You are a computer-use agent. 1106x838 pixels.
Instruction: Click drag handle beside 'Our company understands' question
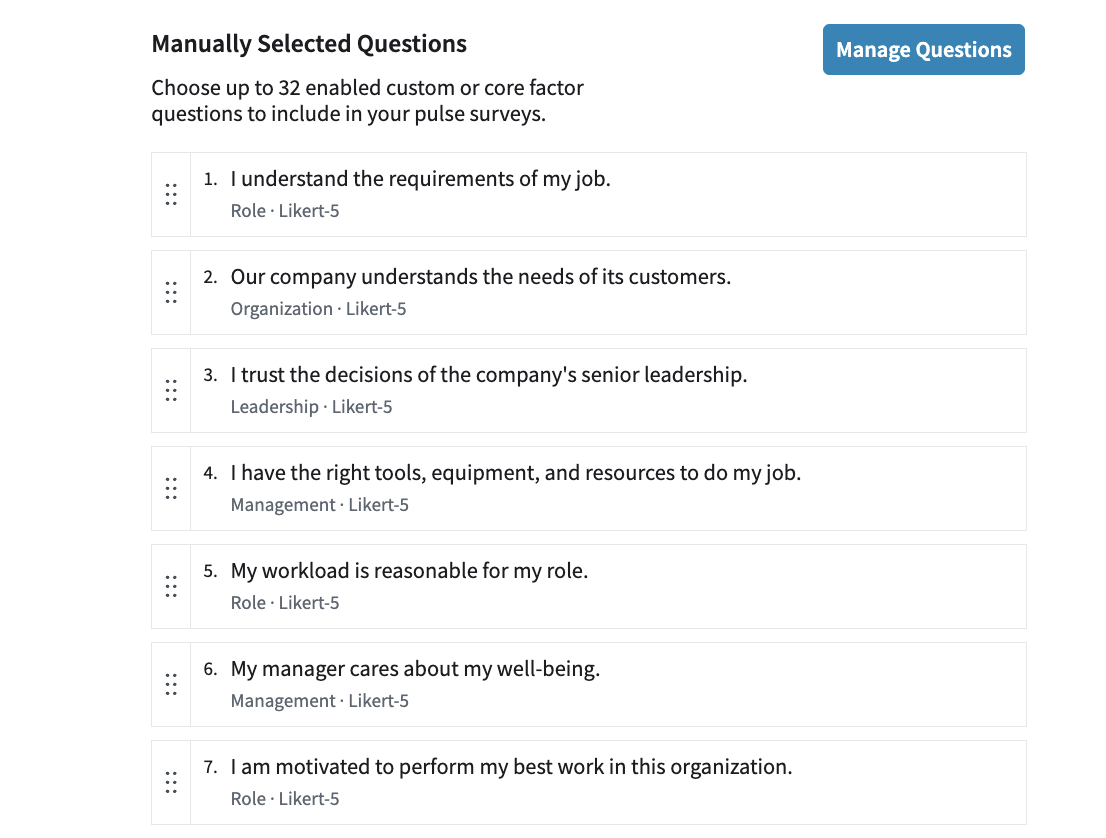point(171,292)
